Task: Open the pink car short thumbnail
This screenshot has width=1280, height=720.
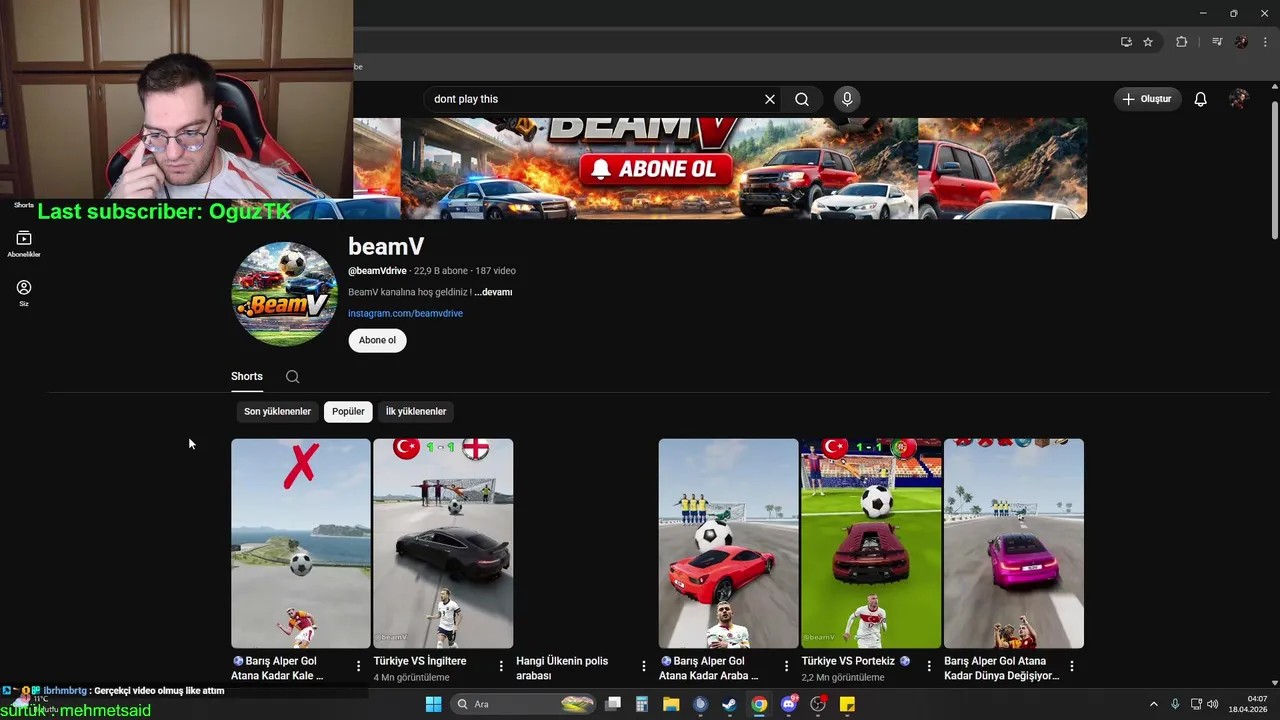Action: [x=1014, y=543]
